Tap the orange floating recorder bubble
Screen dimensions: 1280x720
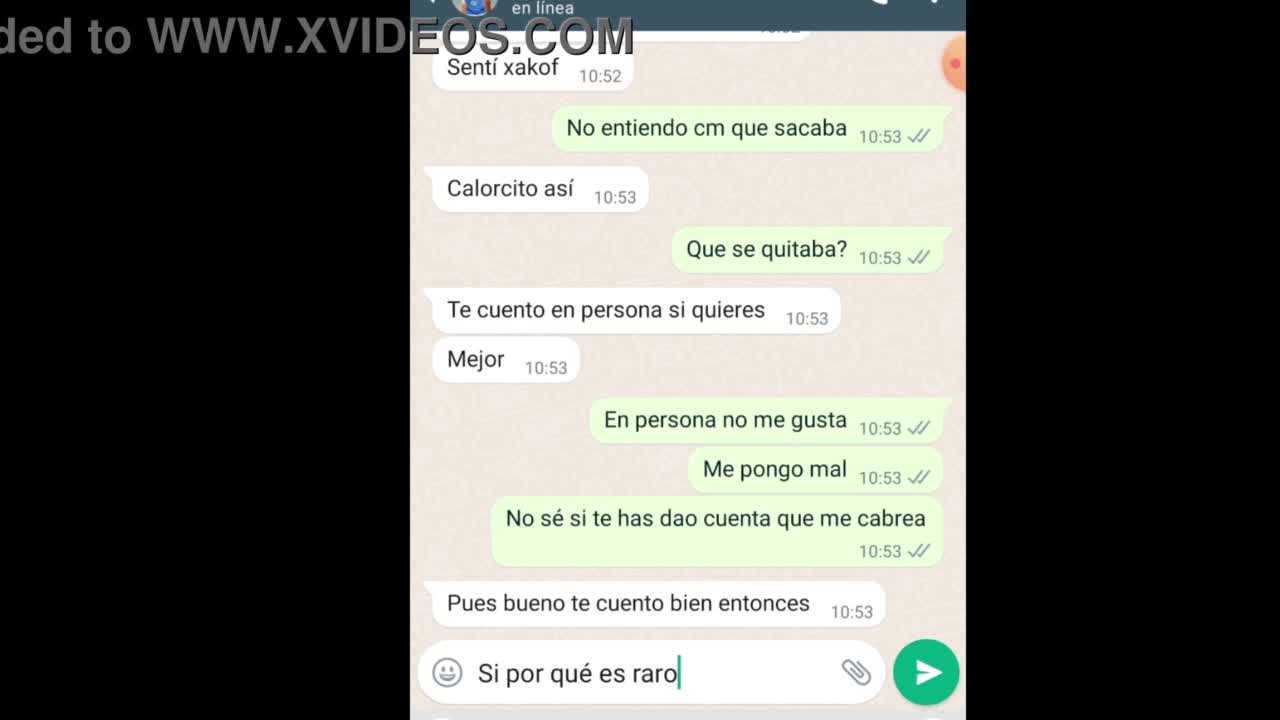[955, 64]
